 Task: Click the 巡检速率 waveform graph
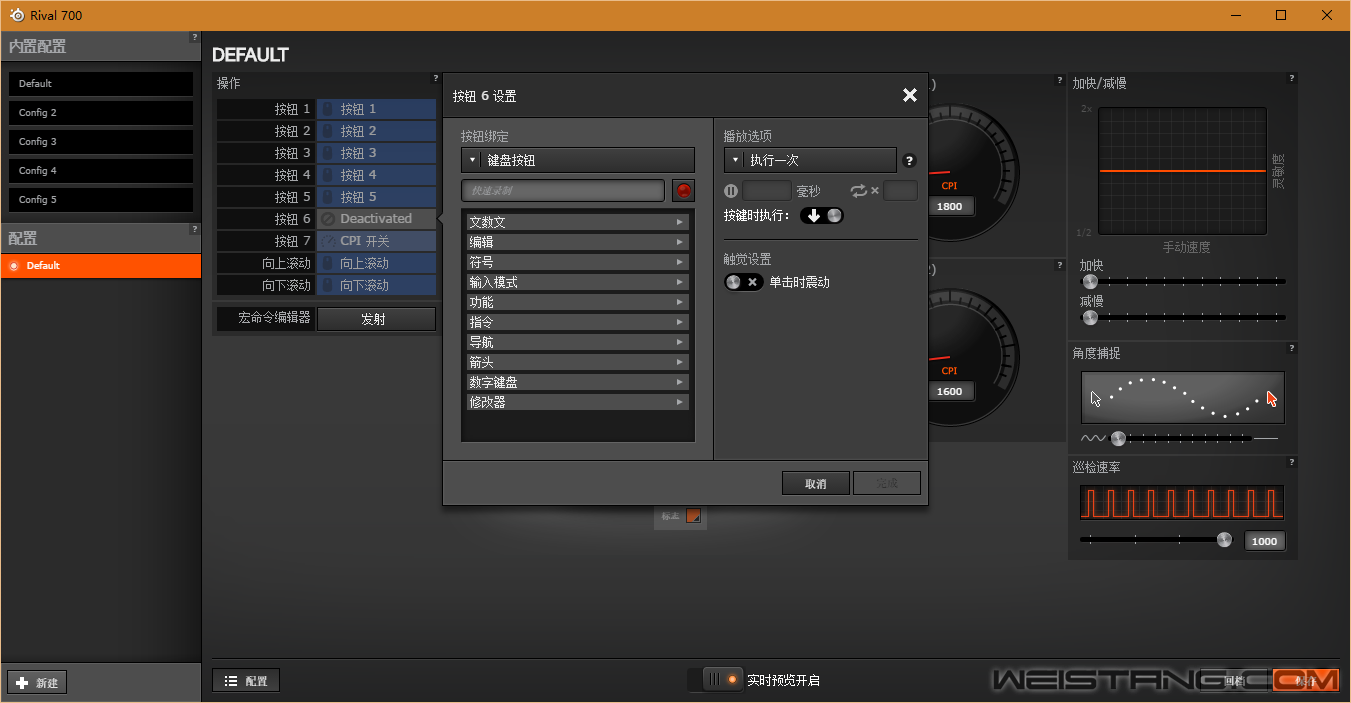coord(1182,502)
